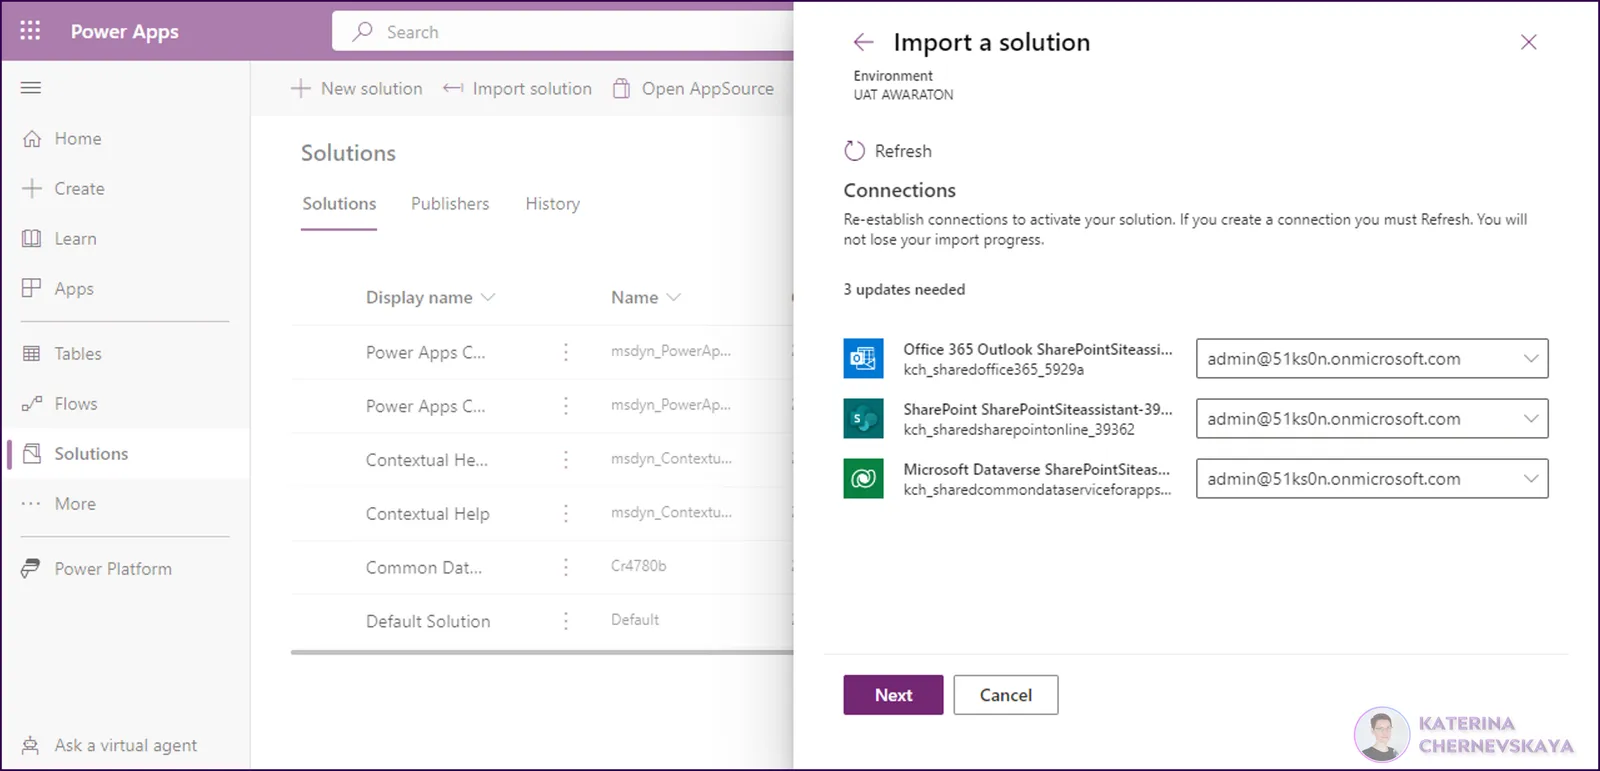Go back using the Import panel arrow
Viewport: 1600px width, 771px height.
[863, 42]
